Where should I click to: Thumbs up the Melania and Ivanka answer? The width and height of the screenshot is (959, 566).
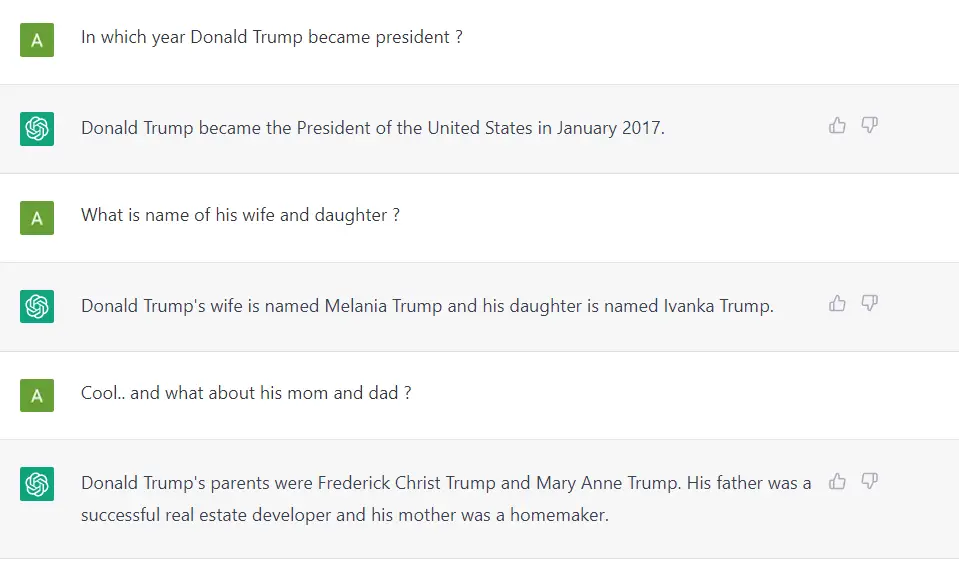(837, 303)
